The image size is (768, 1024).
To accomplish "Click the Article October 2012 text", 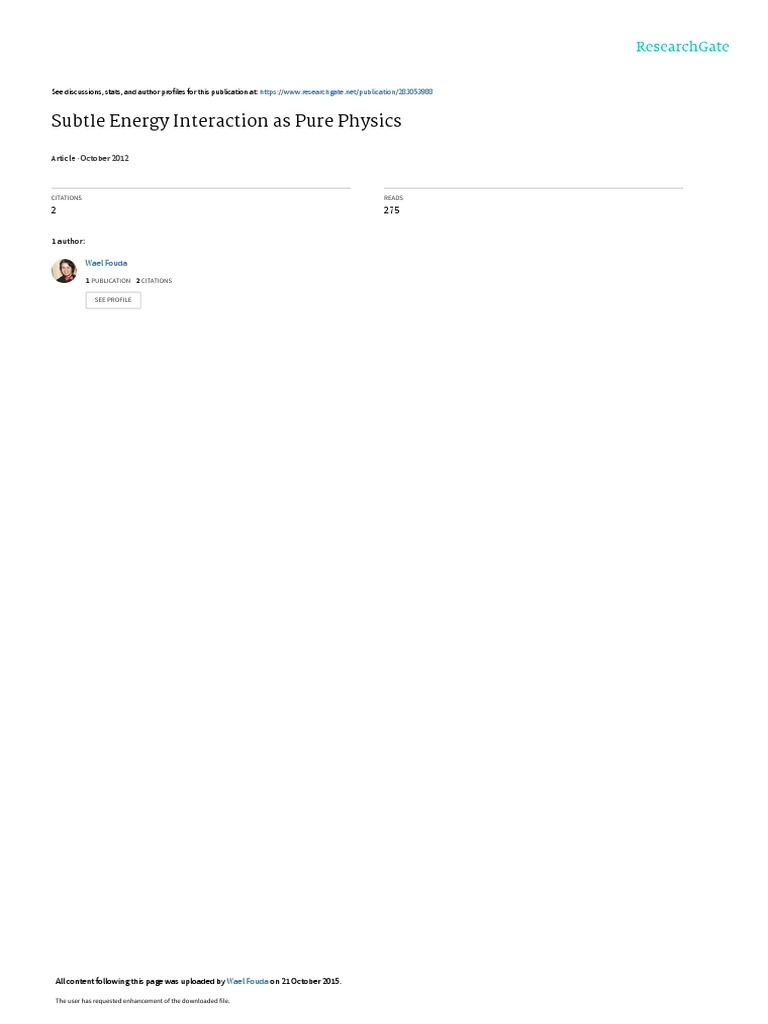I will pos(90,158).
